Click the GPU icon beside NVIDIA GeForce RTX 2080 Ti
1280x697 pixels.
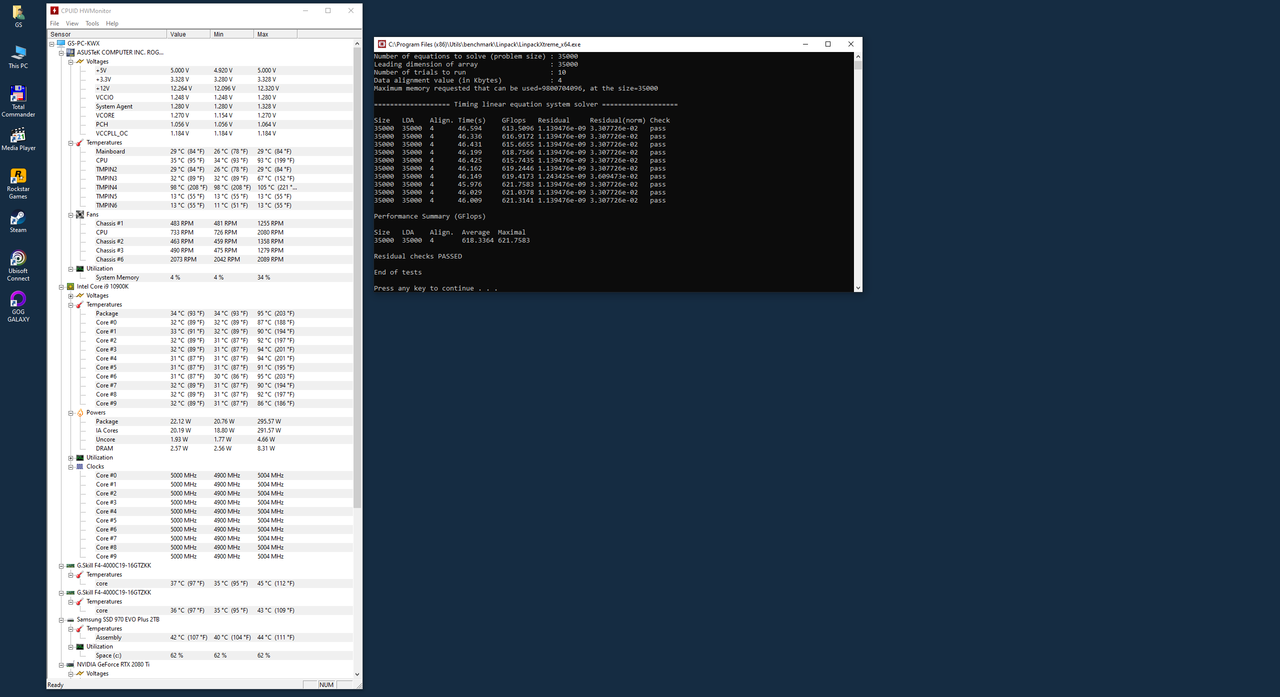click(x=70, y=664)
